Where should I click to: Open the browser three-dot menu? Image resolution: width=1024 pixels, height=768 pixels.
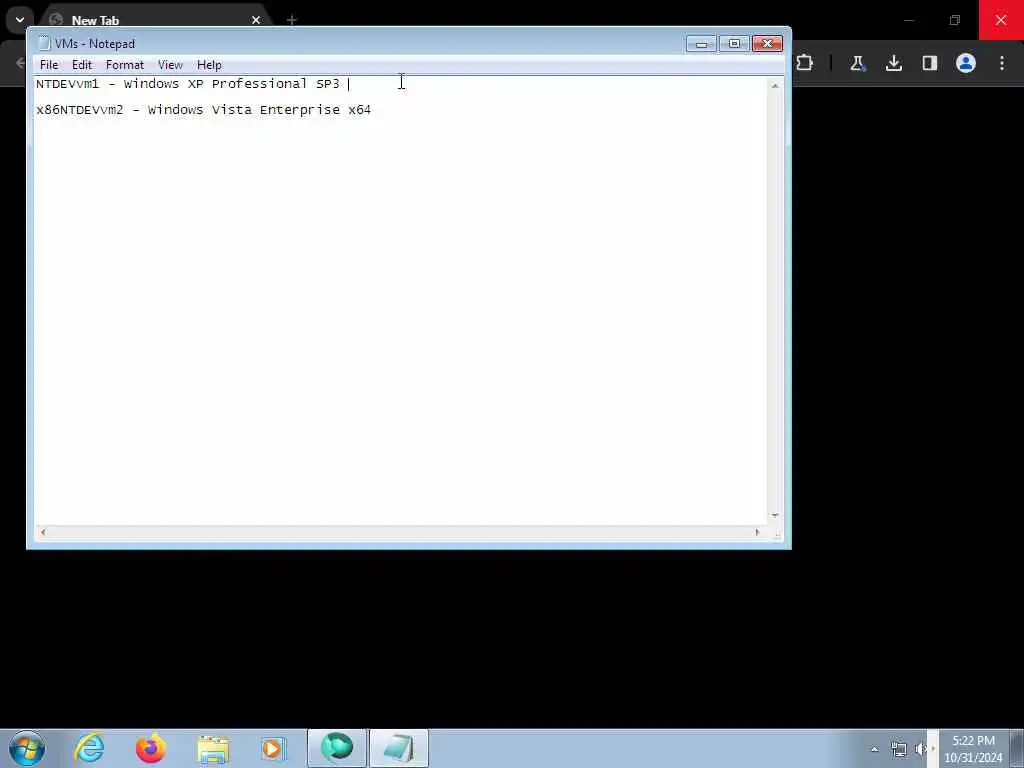pos(1002,63)
